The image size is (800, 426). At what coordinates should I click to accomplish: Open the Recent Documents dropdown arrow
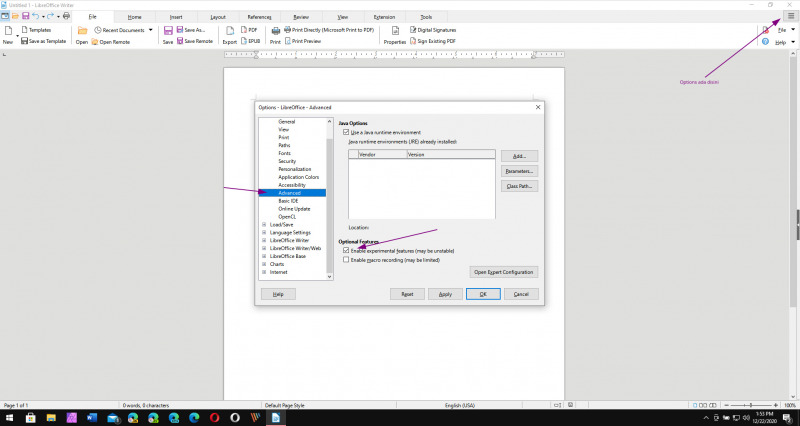pyautogui.click(x=150, y=30)
